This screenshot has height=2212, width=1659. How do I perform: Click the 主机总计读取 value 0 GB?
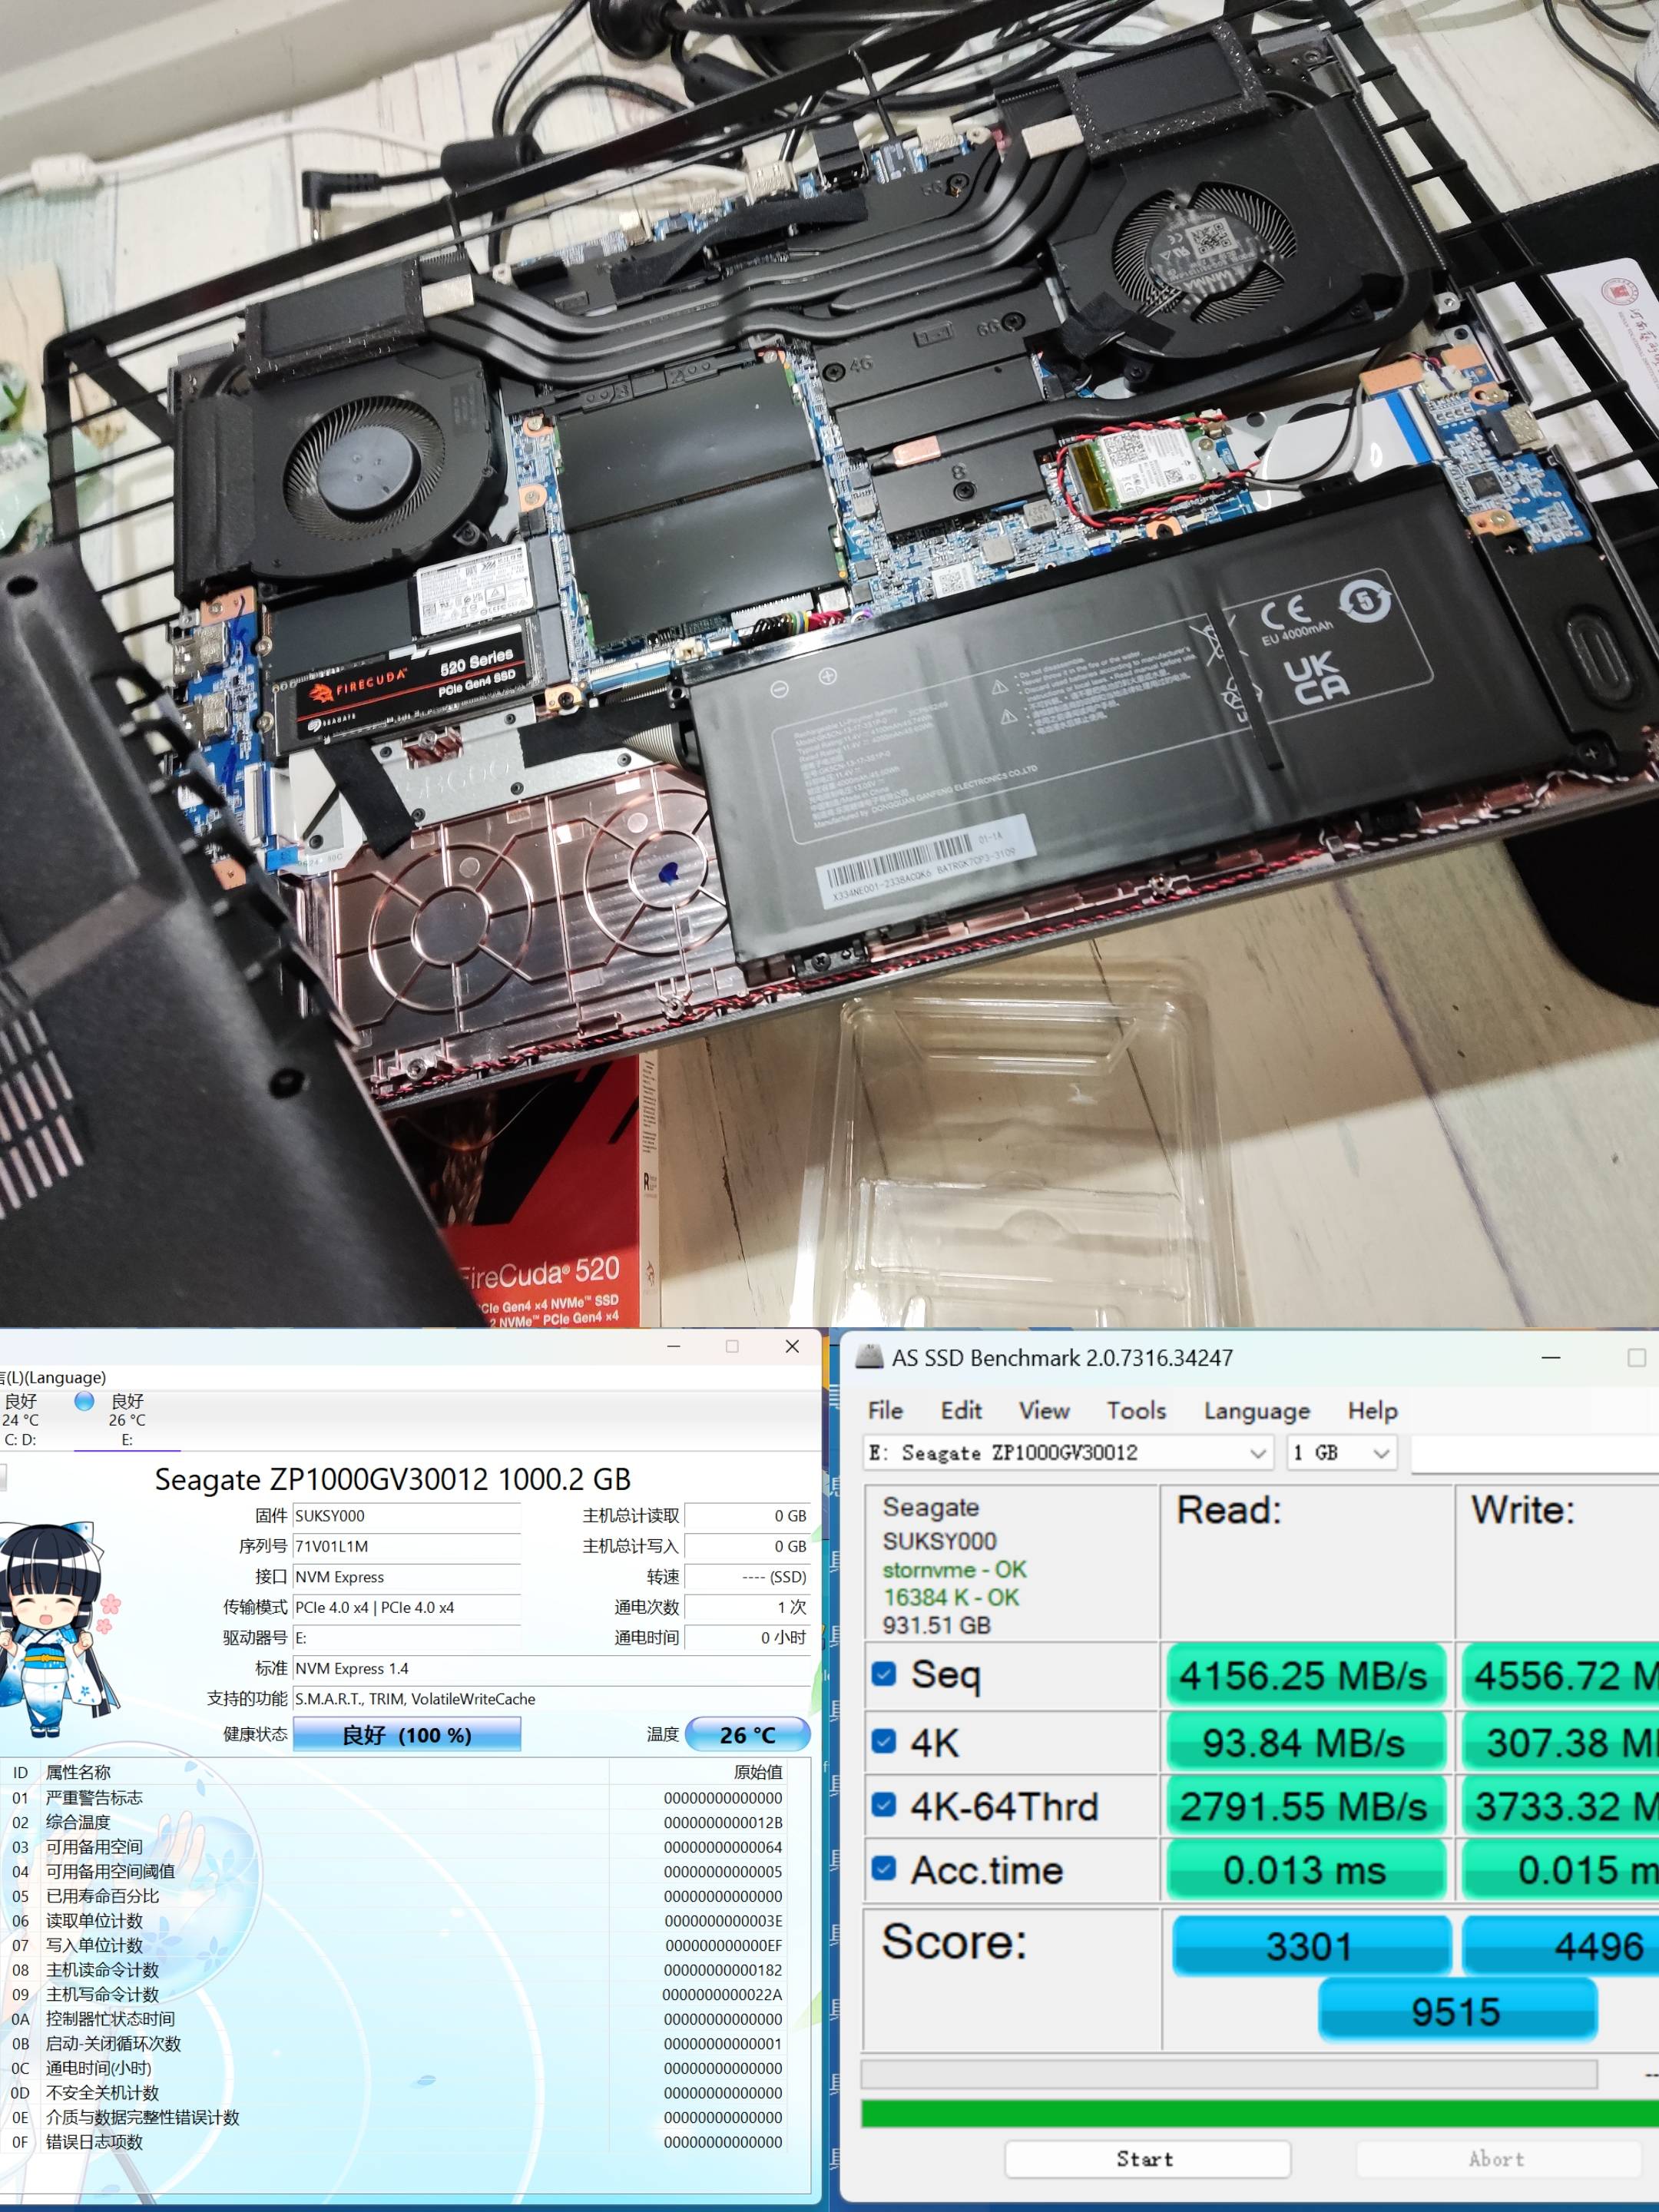tap(747, 1516)
